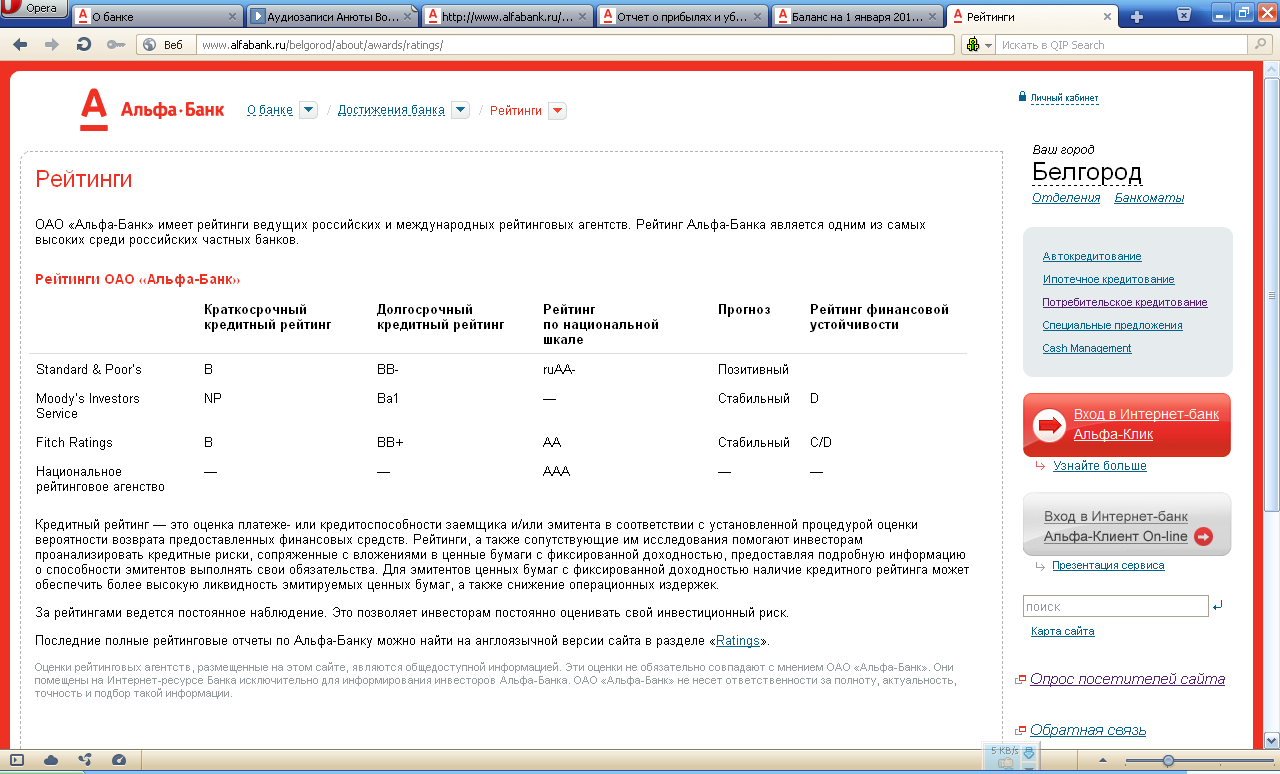Viewport: 1280px width, 774px height.
Task: Change city by clicking Белгород
Action: [1087, 172]
